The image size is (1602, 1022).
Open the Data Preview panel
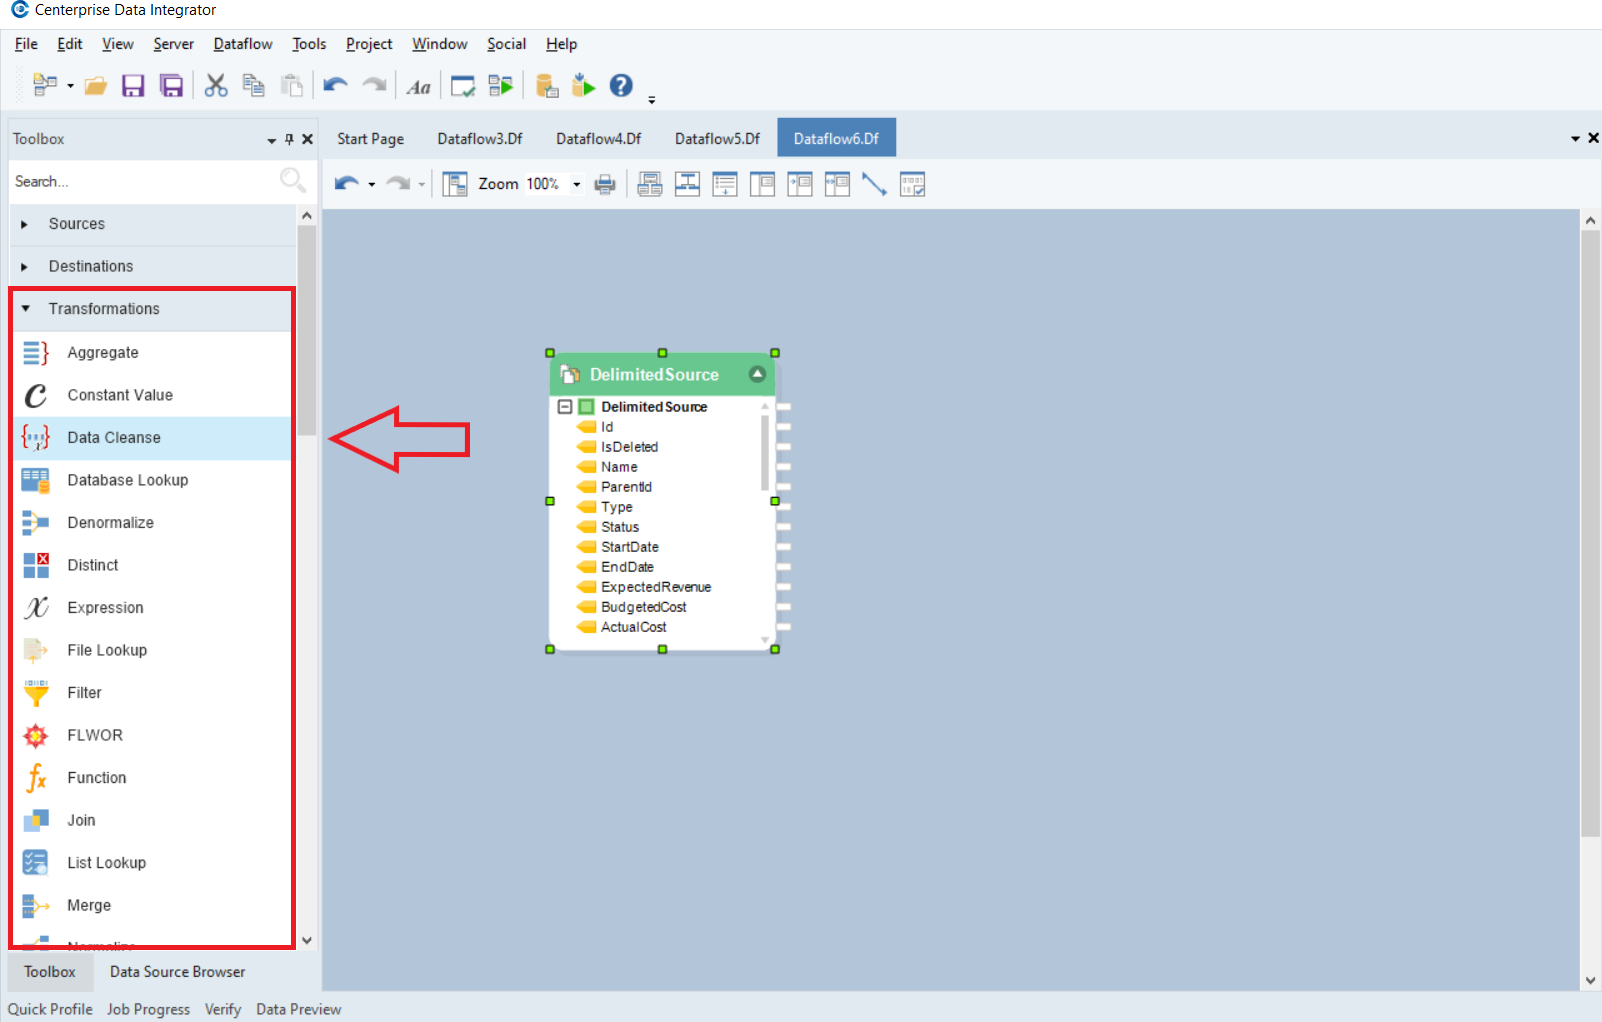pyautogui.click(x=298, y=1009)
